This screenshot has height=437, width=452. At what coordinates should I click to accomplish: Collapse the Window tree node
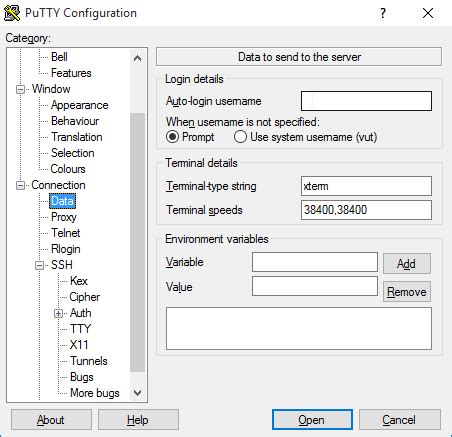click(x=20, y=89)
